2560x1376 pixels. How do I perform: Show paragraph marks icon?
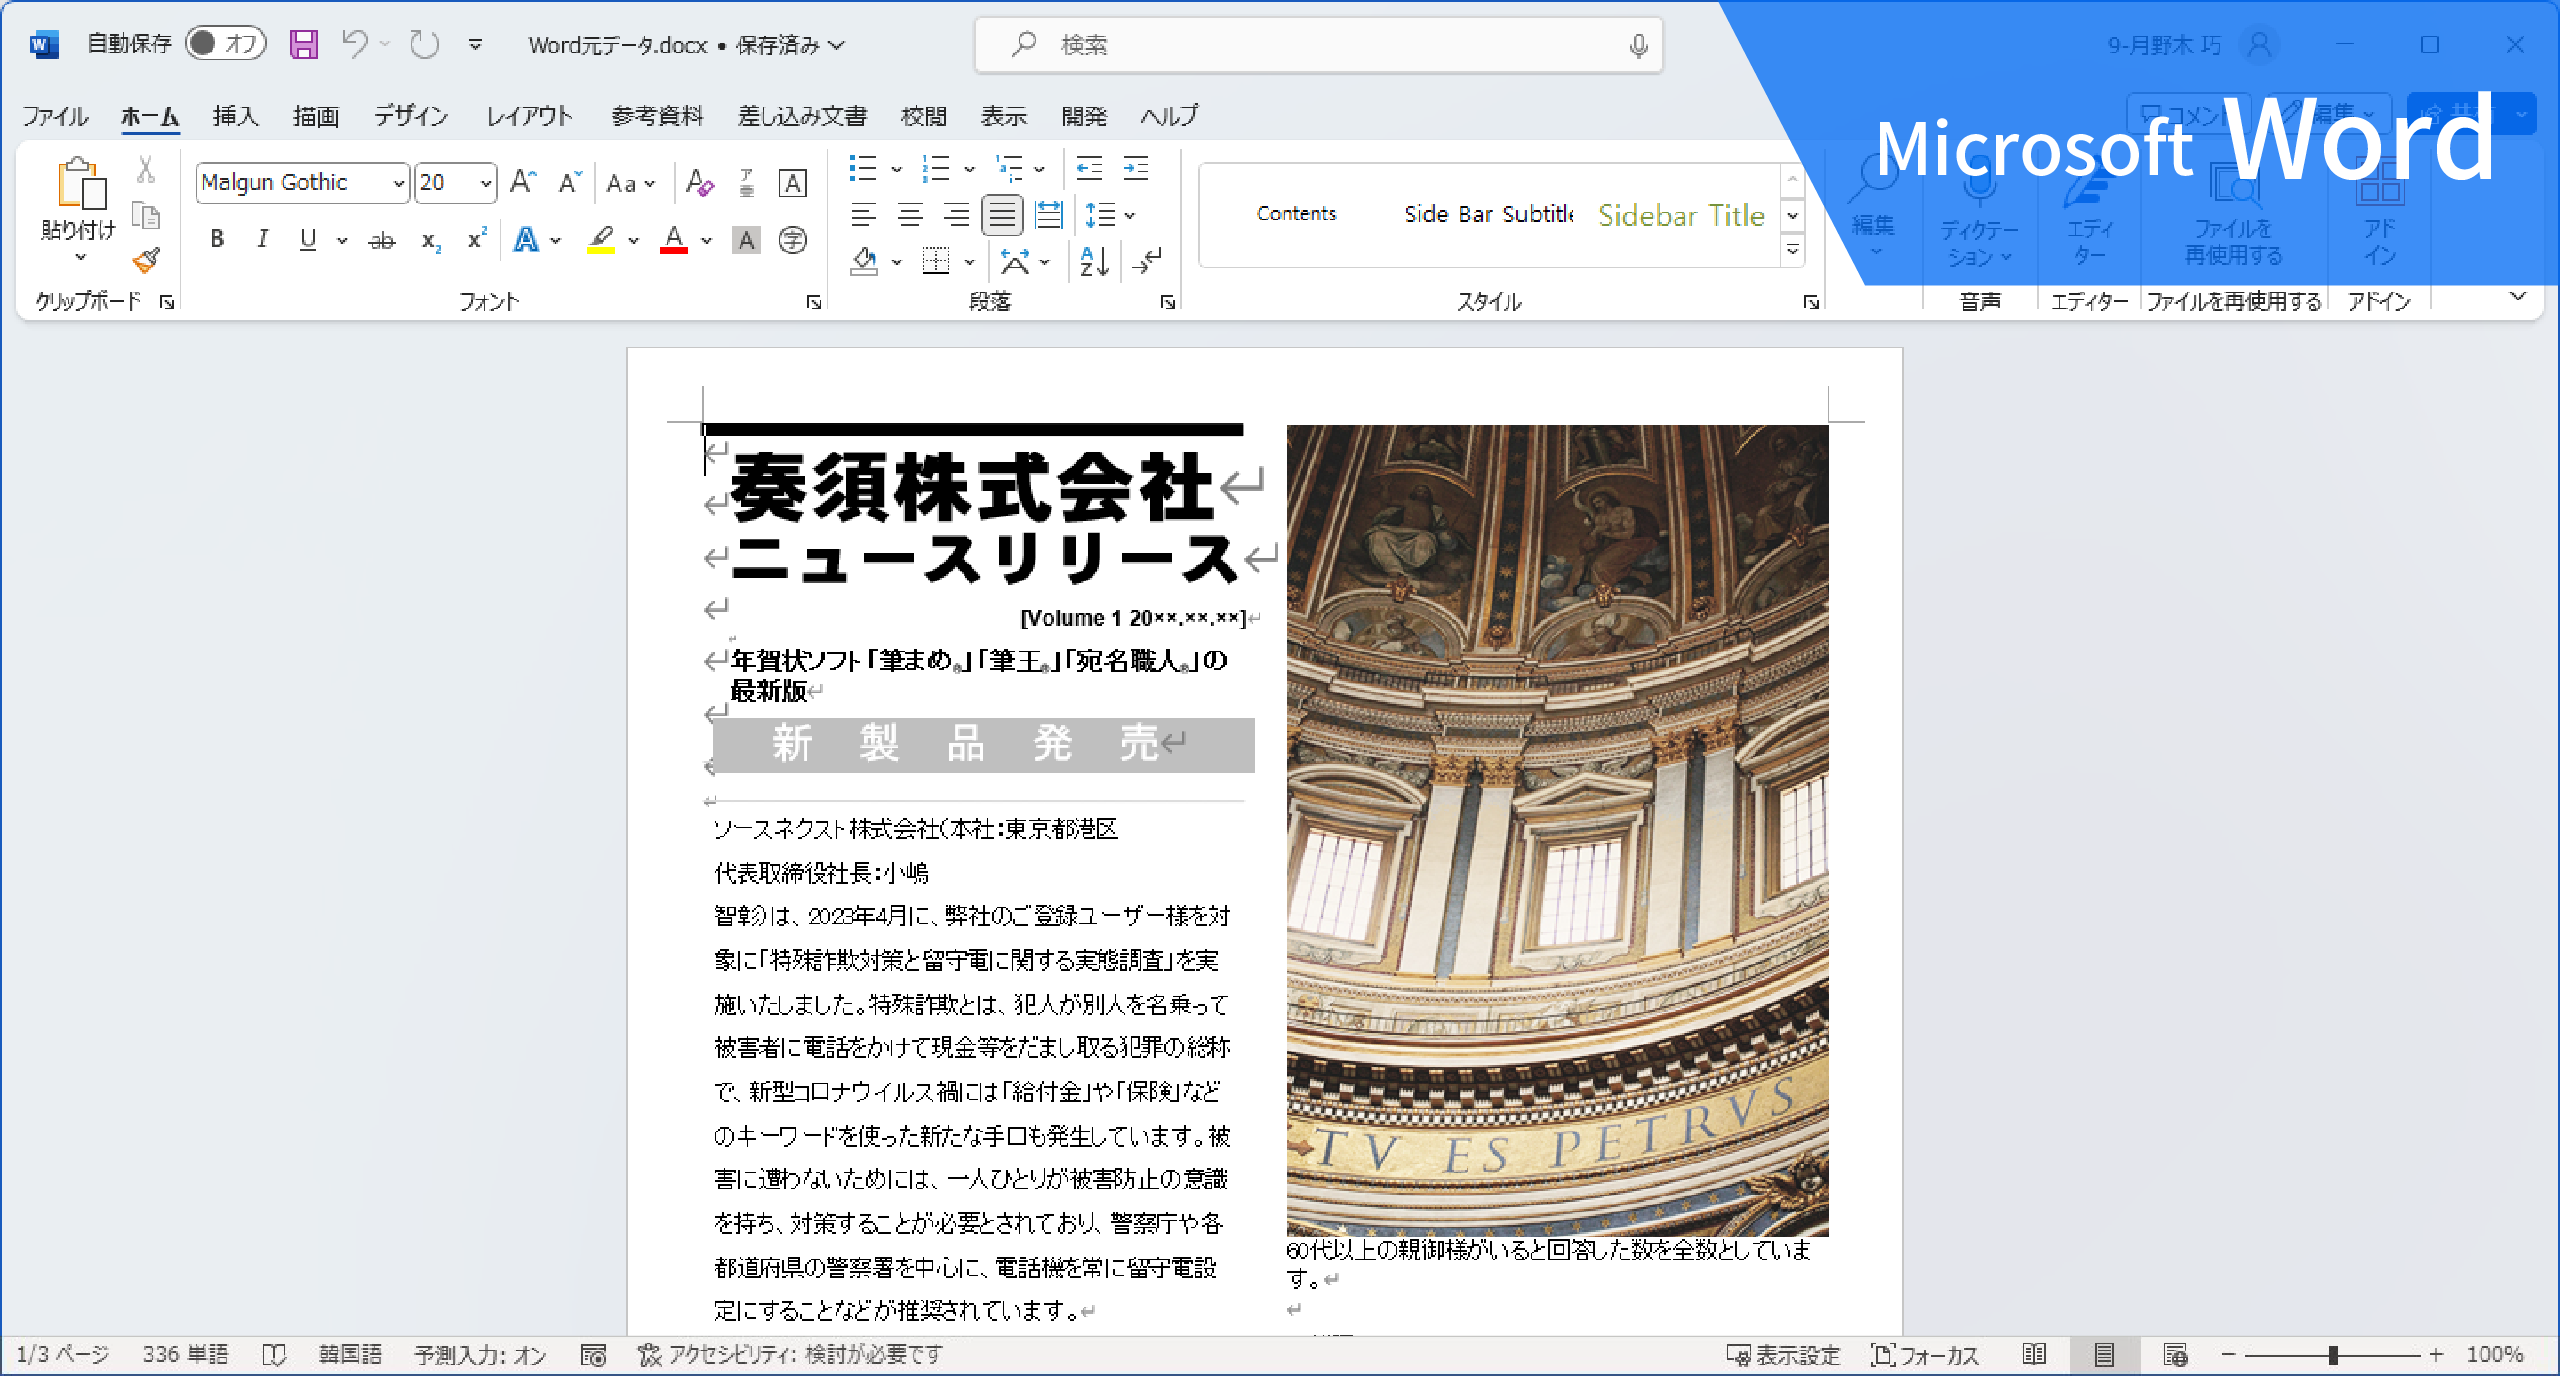[x=1148, y=262]
